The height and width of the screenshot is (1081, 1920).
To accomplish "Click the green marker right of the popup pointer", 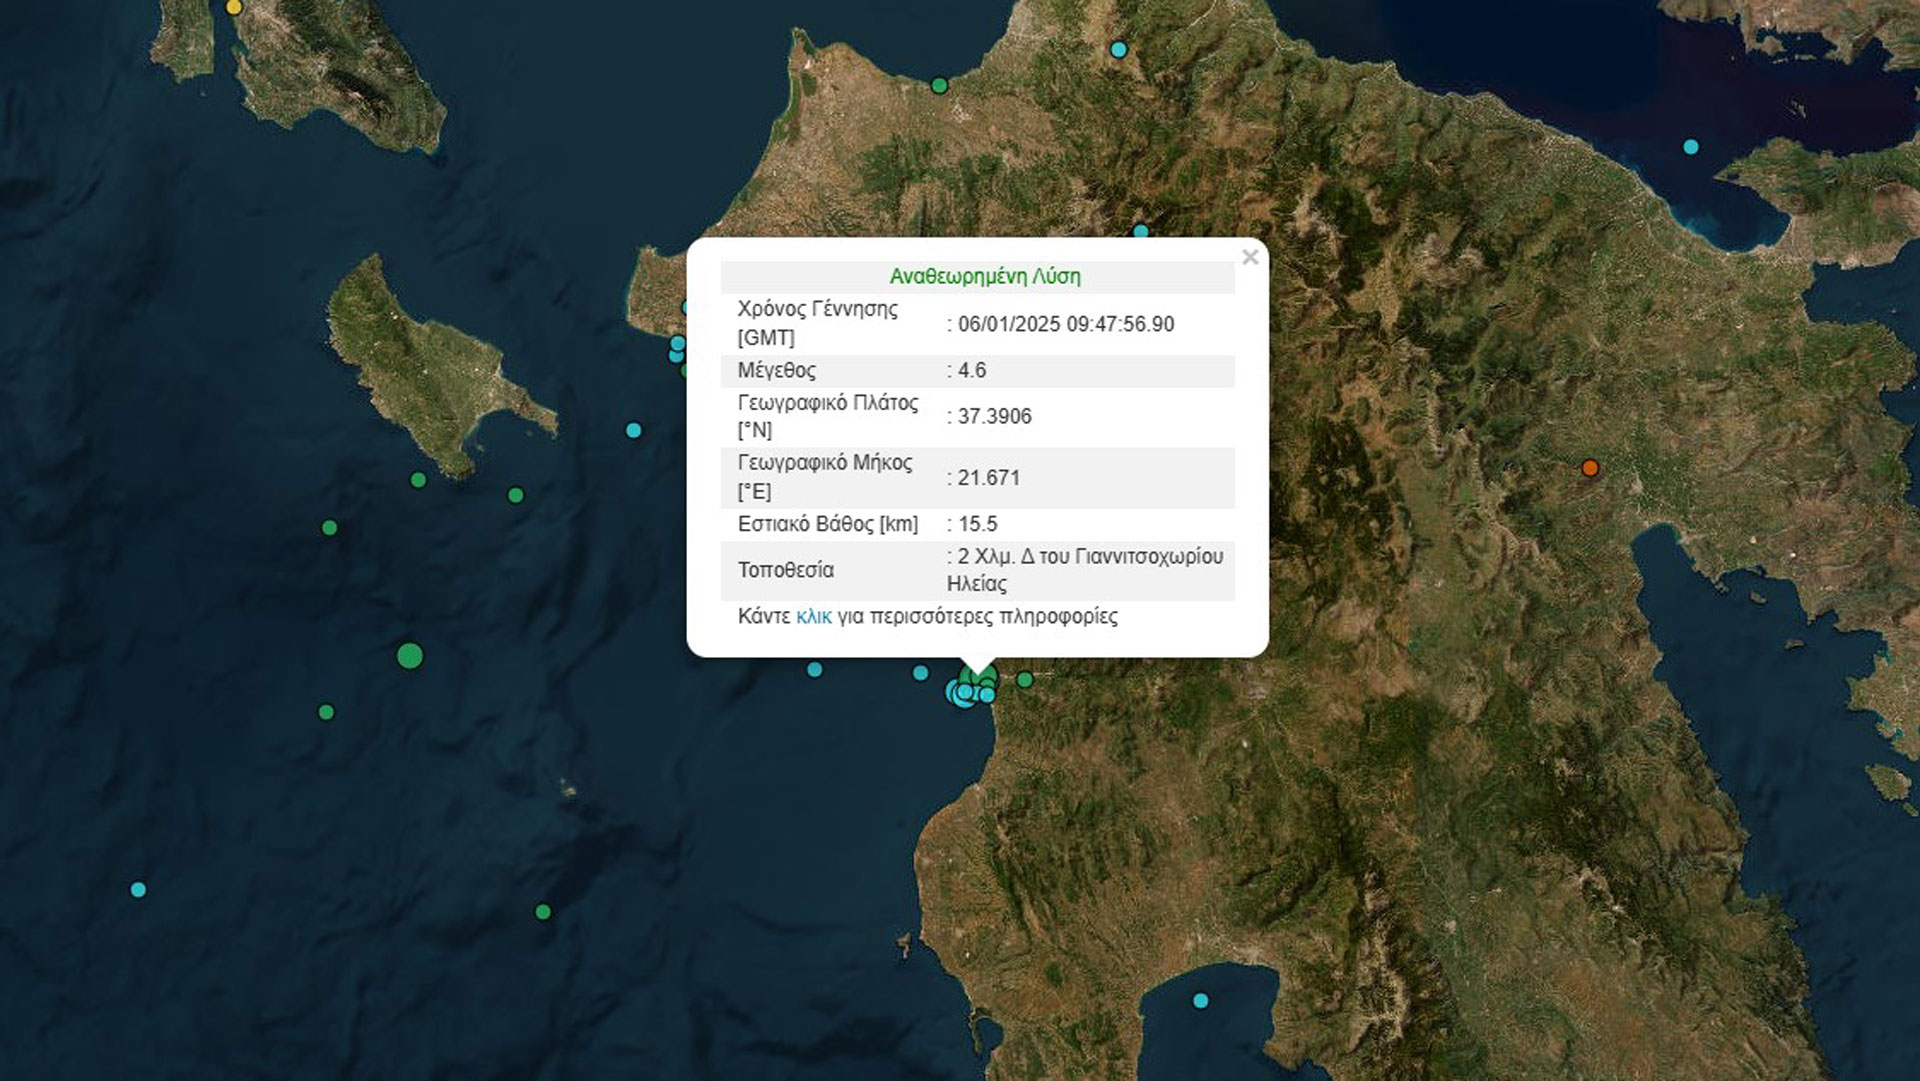I will (x=1025, y=680).
